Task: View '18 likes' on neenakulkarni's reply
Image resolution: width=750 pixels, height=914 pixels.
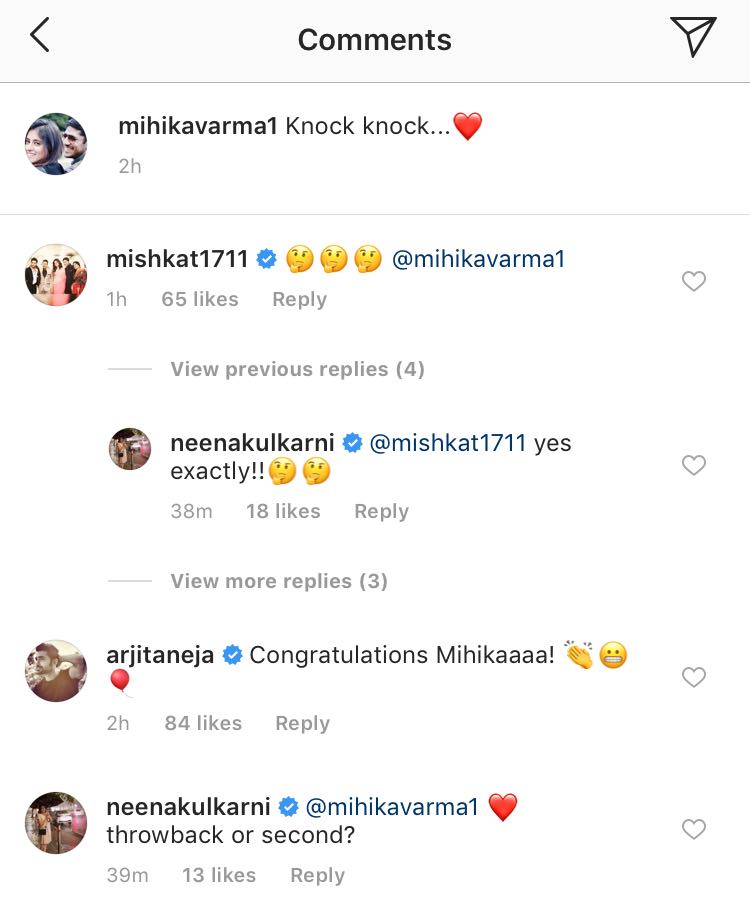Action: pyautogui.click(x=282, y=511)
